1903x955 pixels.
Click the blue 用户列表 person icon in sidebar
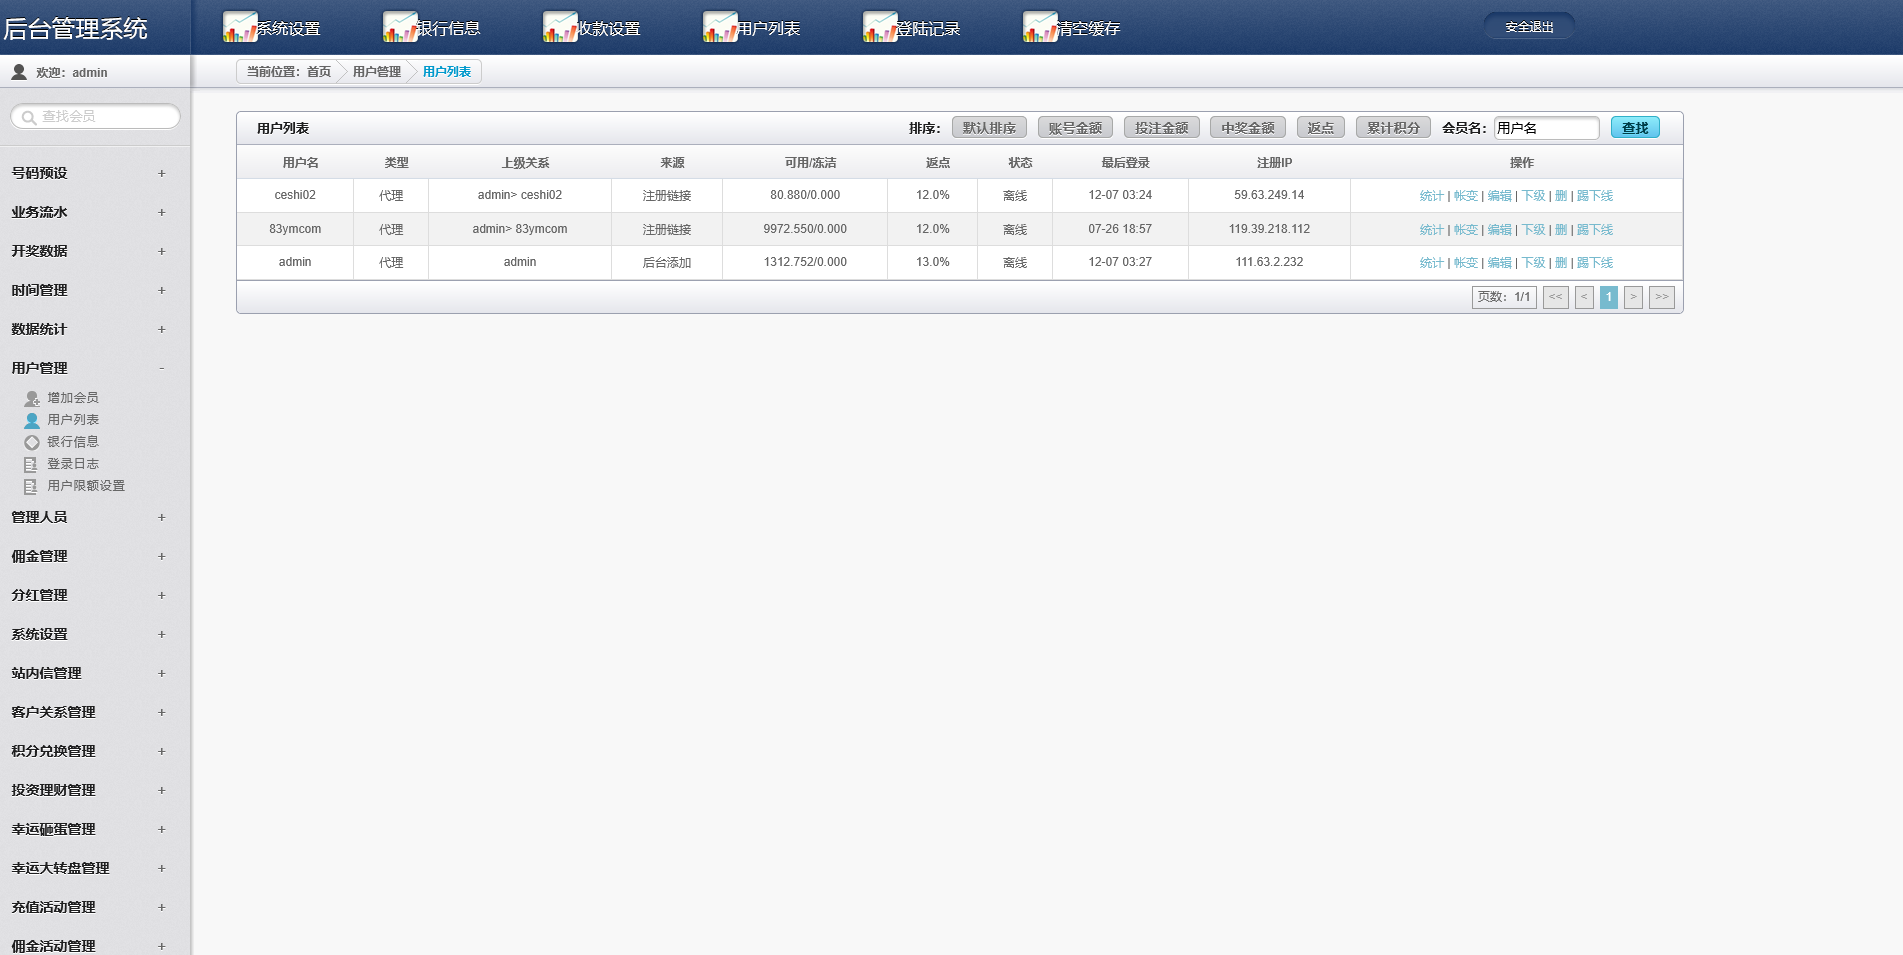(32, 420)
